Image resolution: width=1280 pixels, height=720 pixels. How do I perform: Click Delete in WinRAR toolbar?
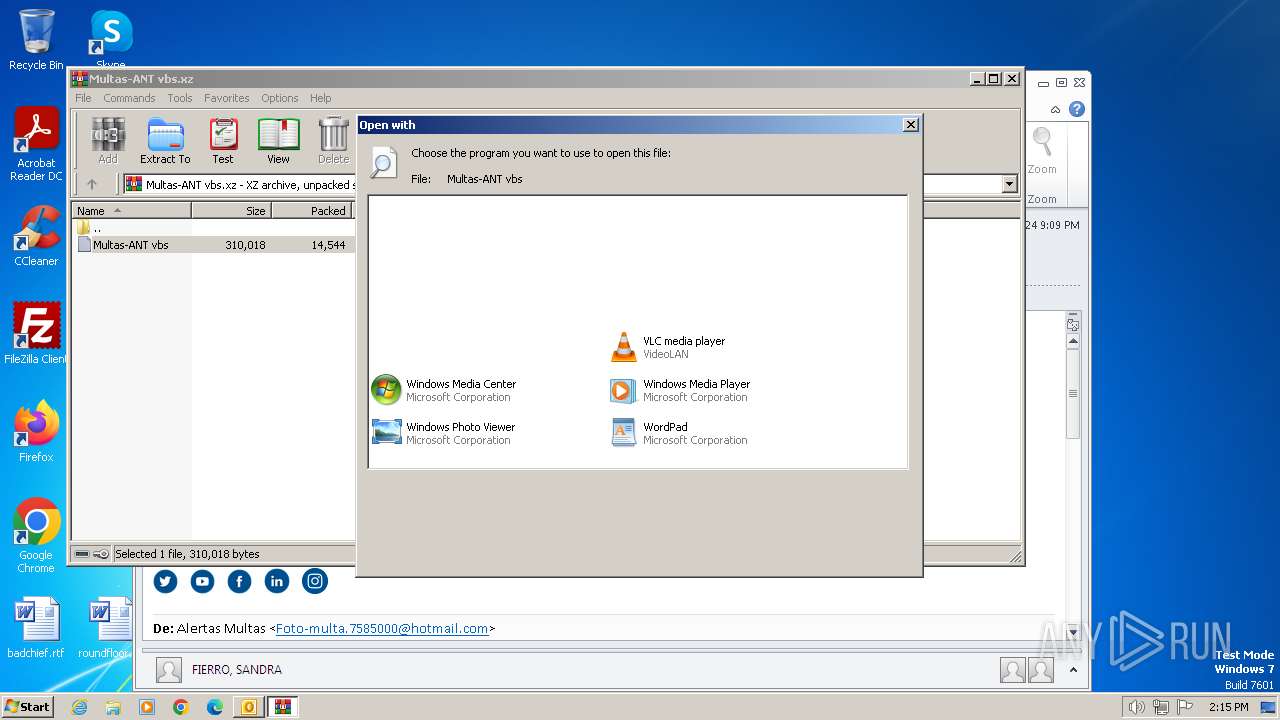point(333,141)
